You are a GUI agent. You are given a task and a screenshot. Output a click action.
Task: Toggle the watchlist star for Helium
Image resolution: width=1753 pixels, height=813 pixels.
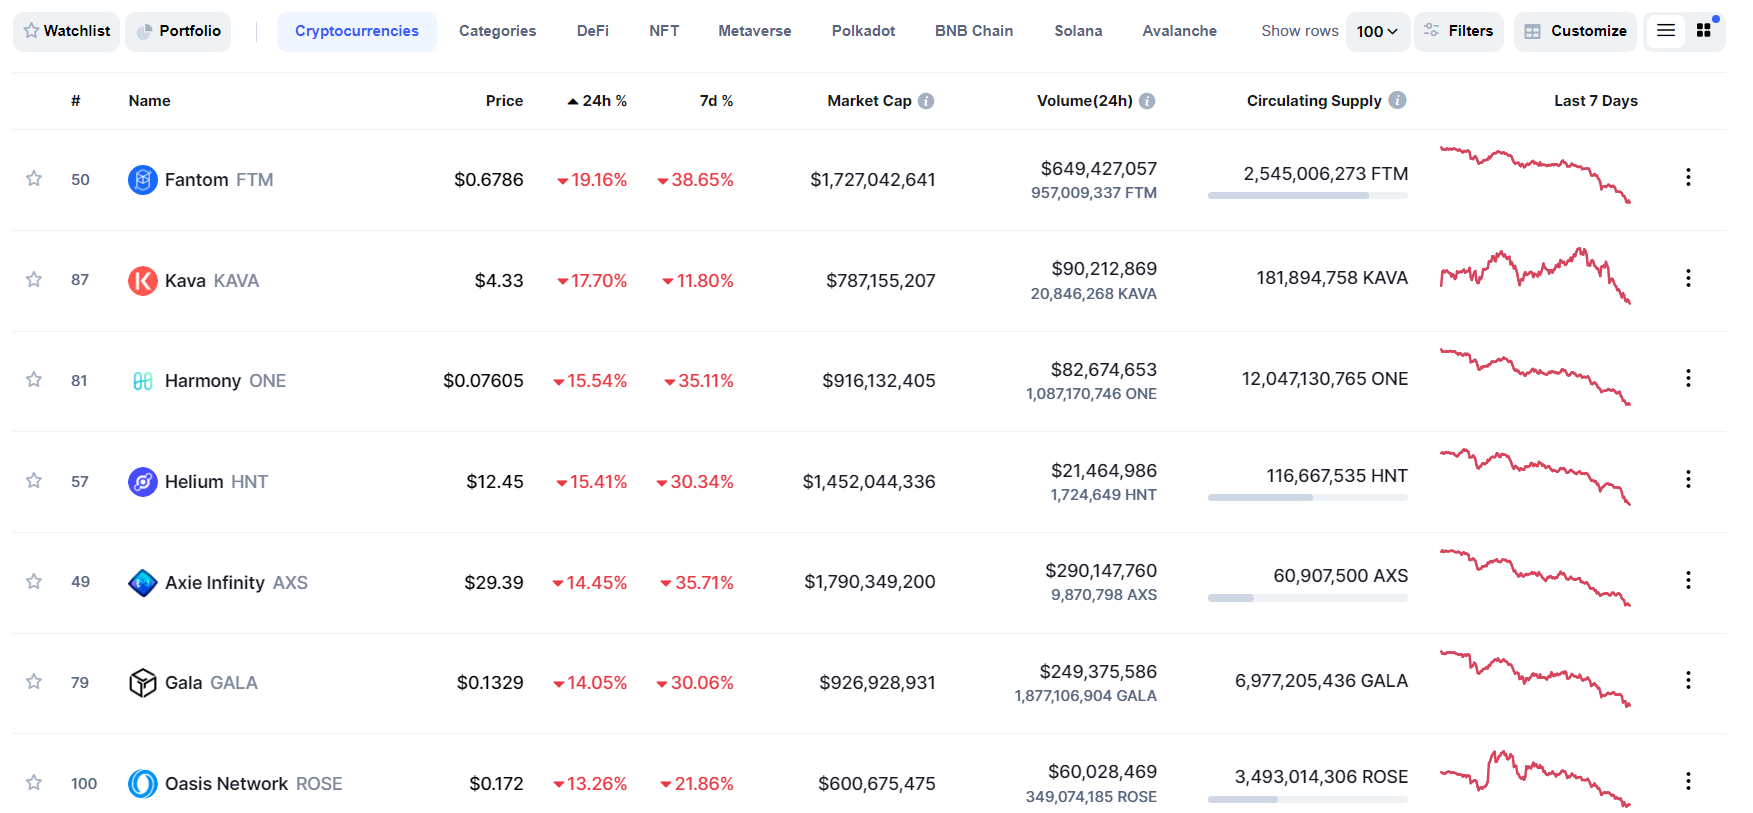[34, 481]
